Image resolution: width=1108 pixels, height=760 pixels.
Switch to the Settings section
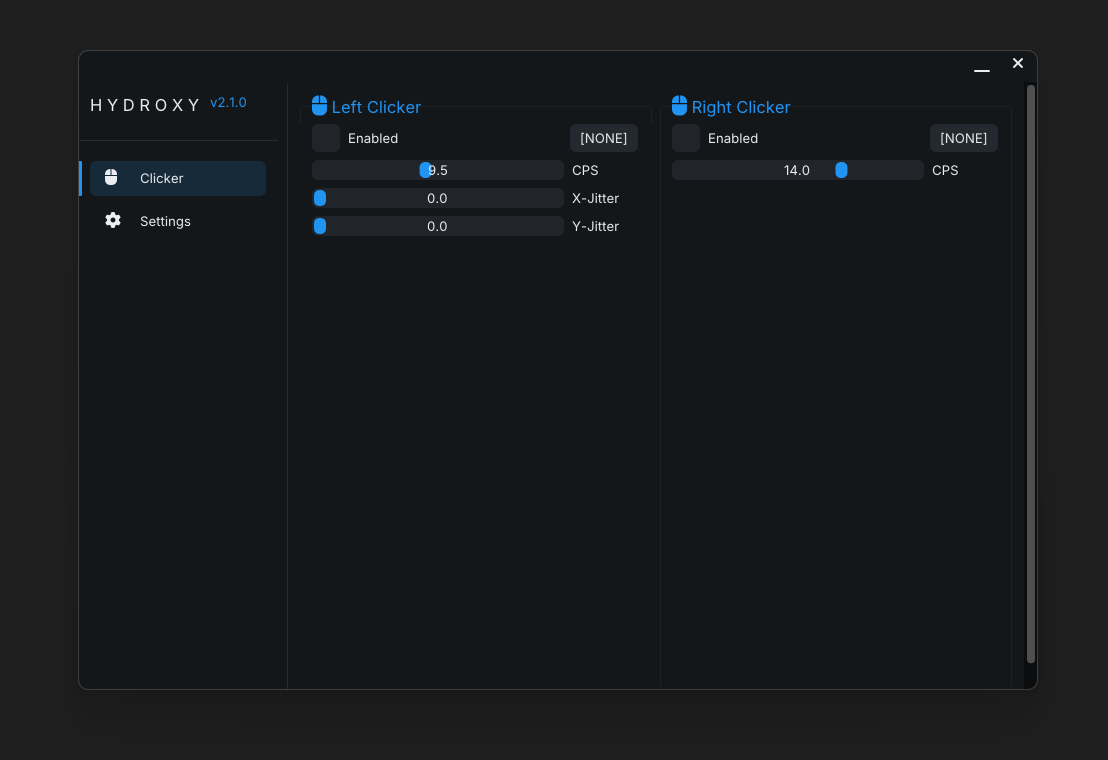pyautogui.click(x=165, y=221)
